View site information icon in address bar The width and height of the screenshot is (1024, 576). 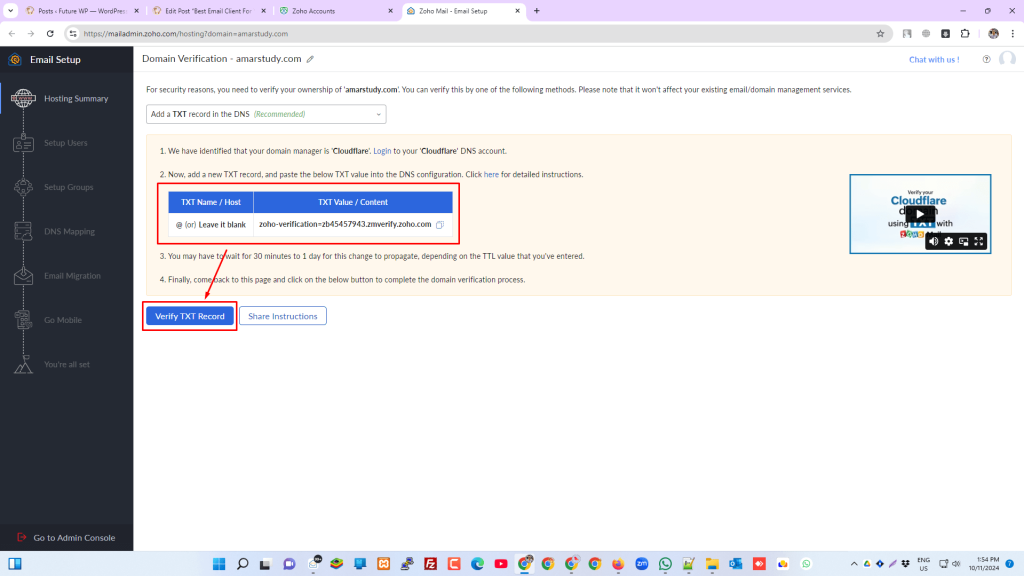(73, 34)
